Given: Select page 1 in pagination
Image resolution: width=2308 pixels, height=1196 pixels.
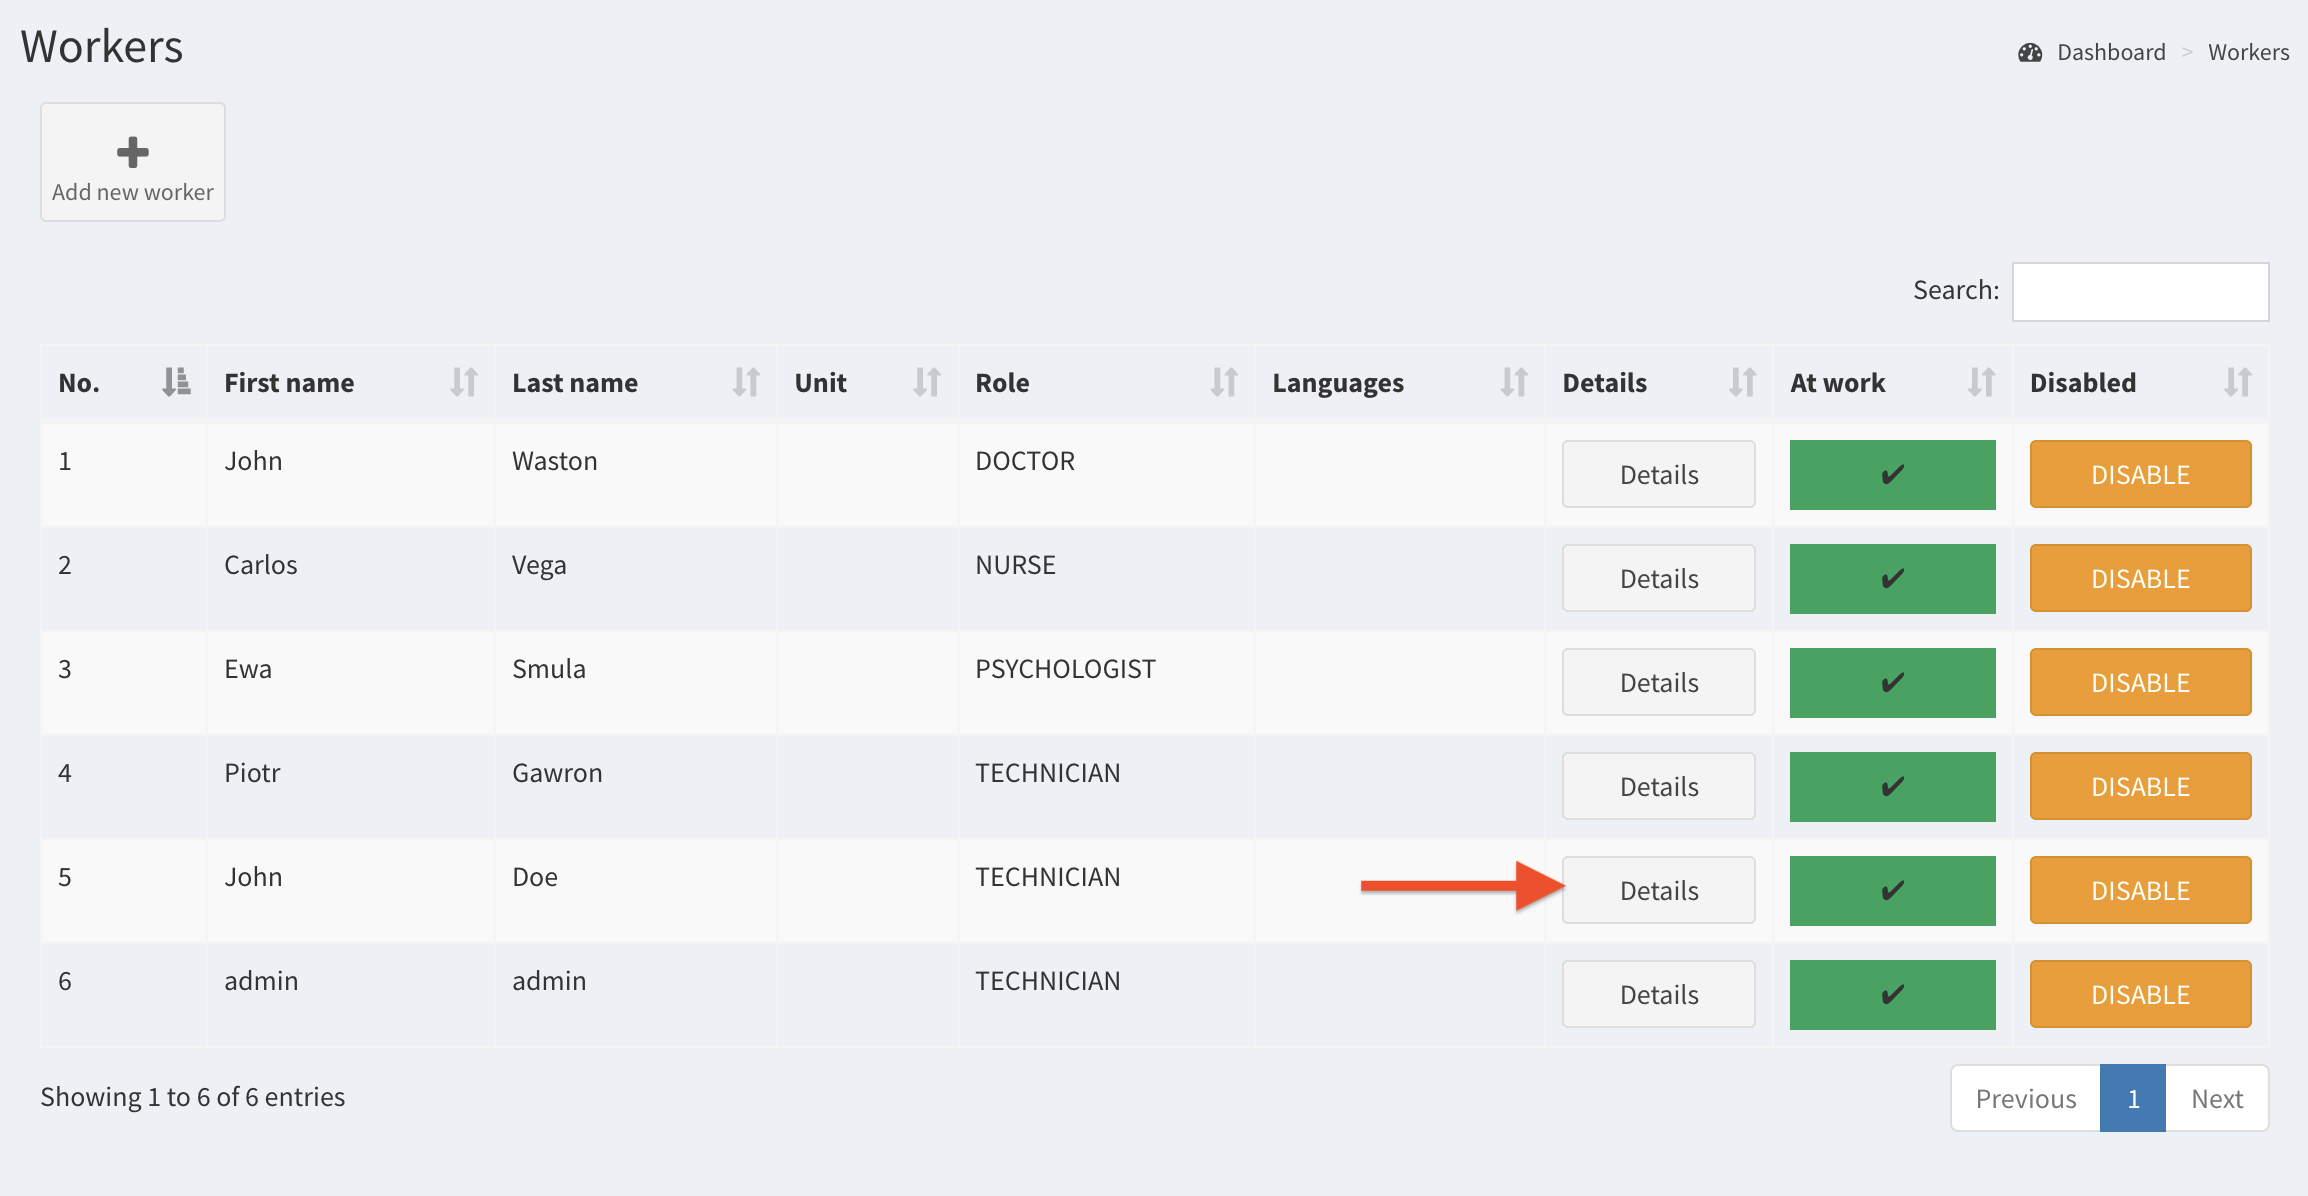Looking at the screenshot, I should 2132,1099.
